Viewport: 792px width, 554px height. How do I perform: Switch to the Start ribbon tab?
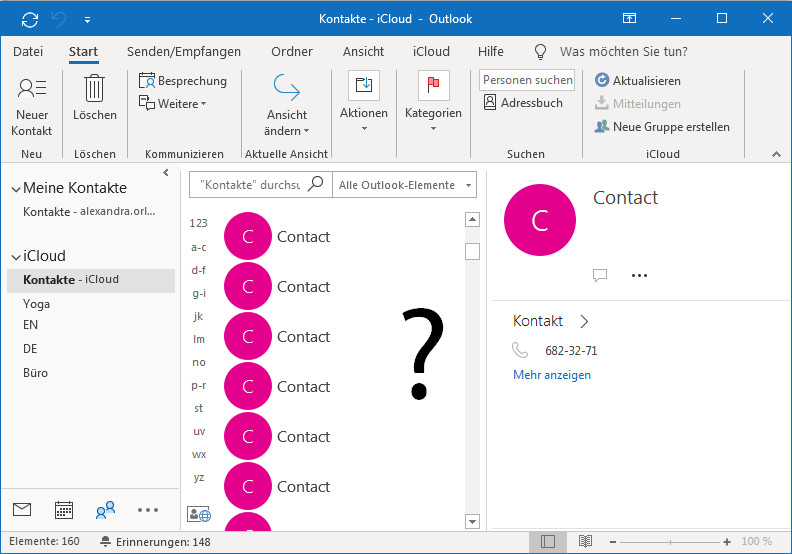coord(83,52)
